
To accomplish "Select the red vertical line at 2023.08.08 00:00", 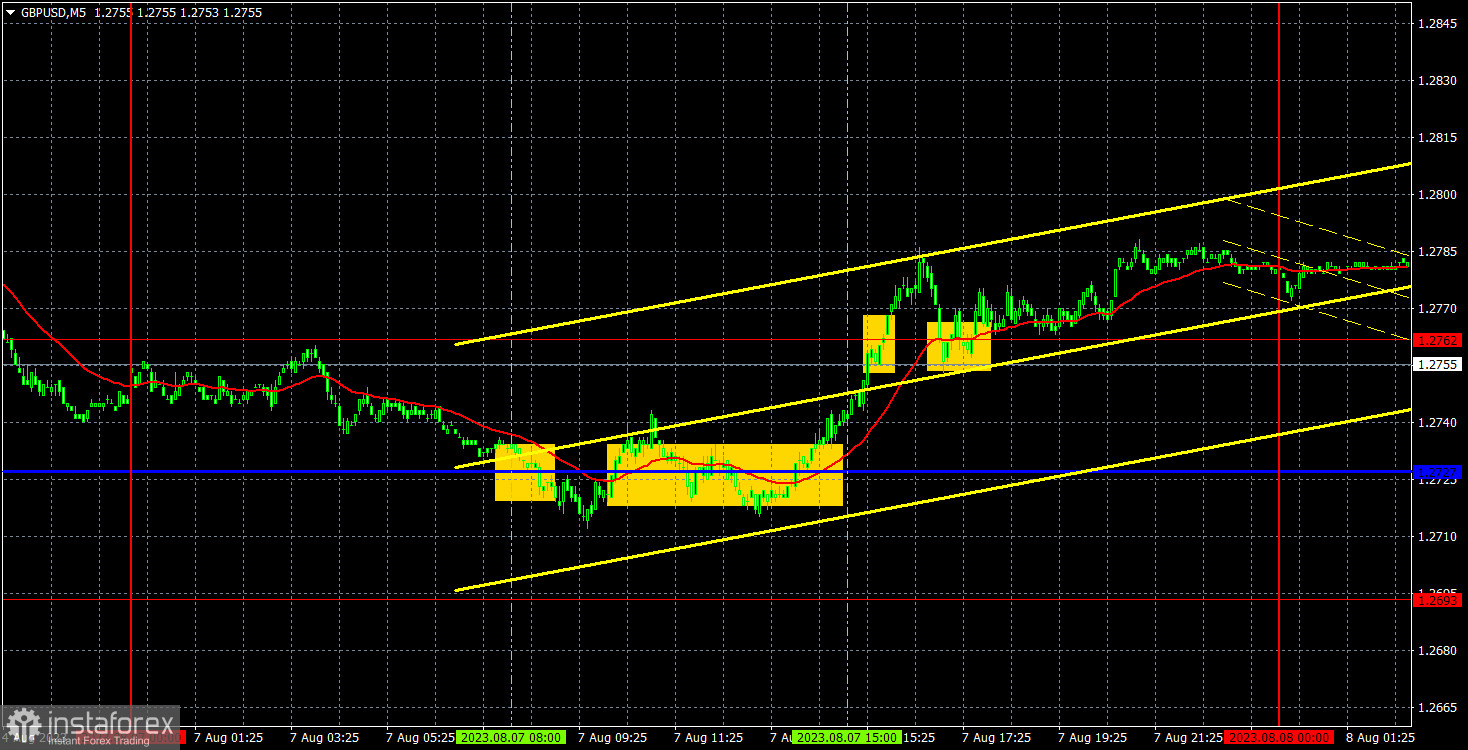I will pos(1279,365).
